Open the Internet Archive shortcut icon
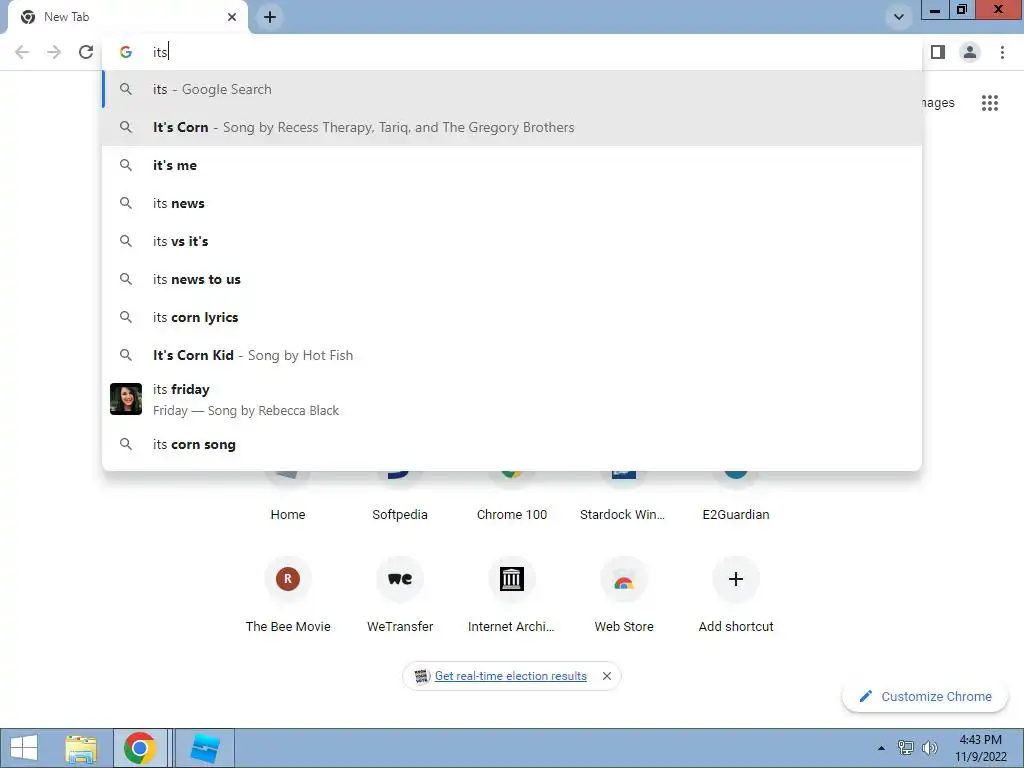Screen dimensions: 1024x768 click(512, 579)
